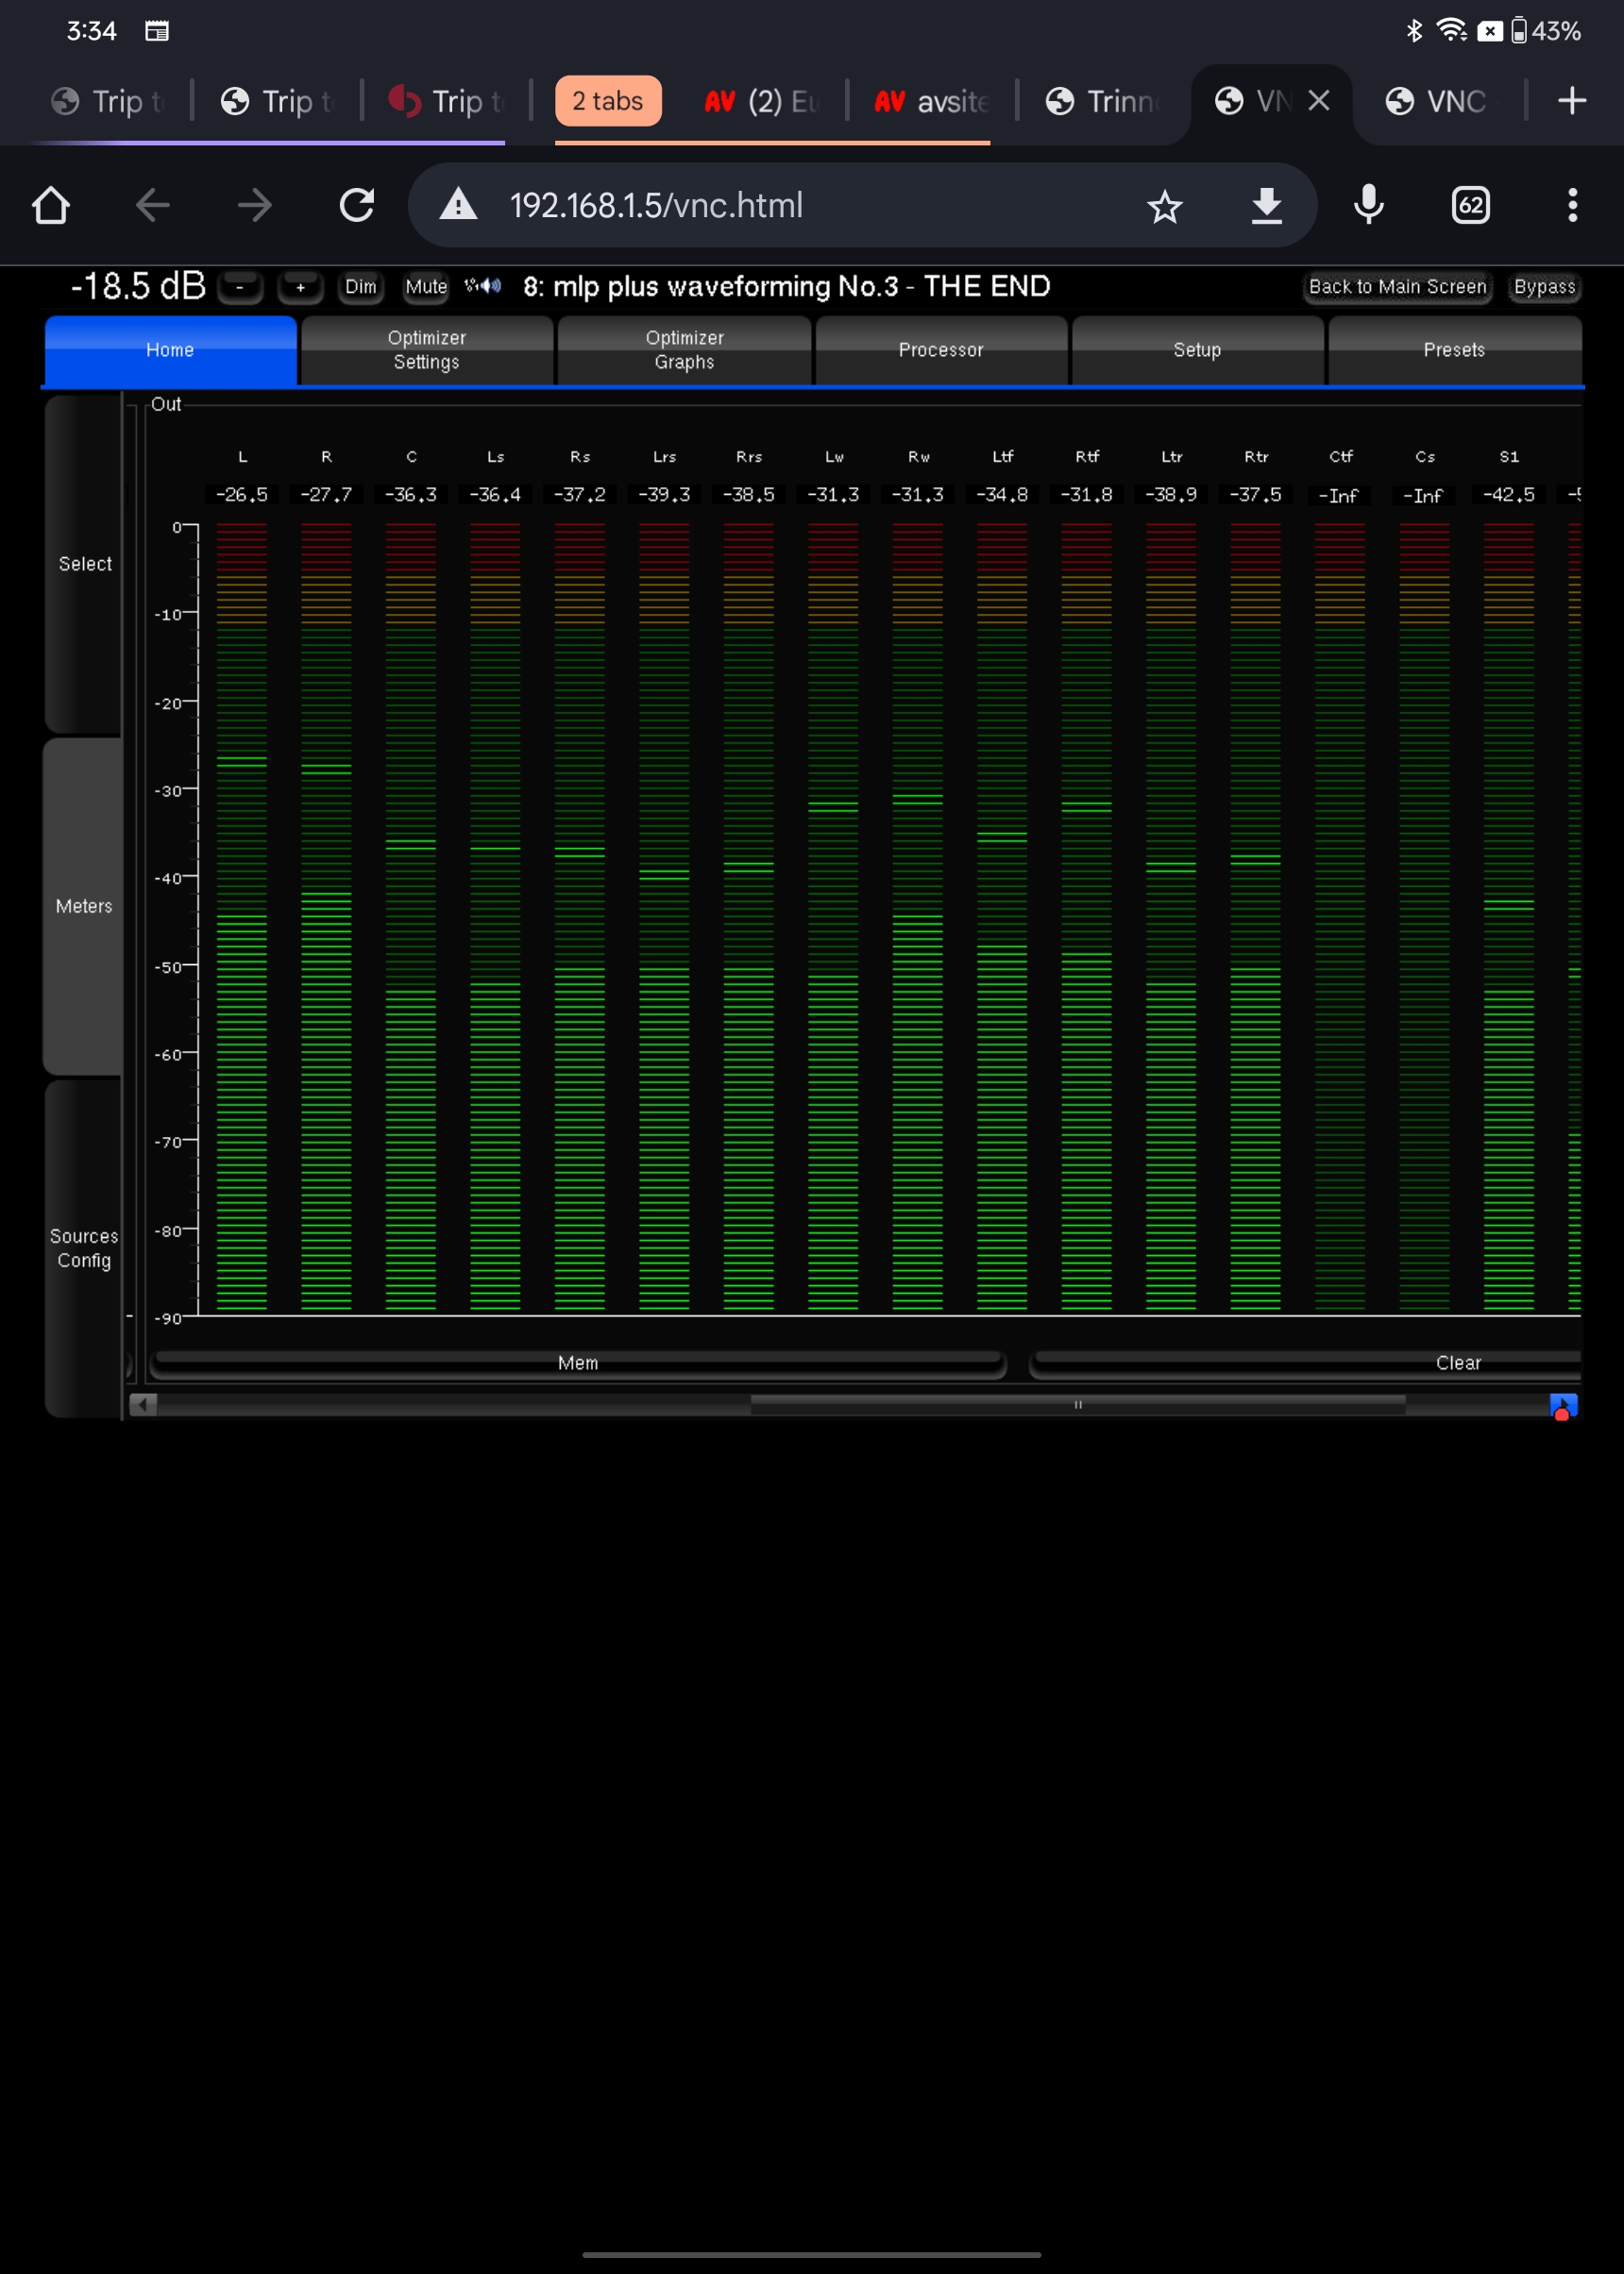Click Back to Main Screen button
The width and height of the screenshot is (1624, 2274).
(x=1397, y=287)
